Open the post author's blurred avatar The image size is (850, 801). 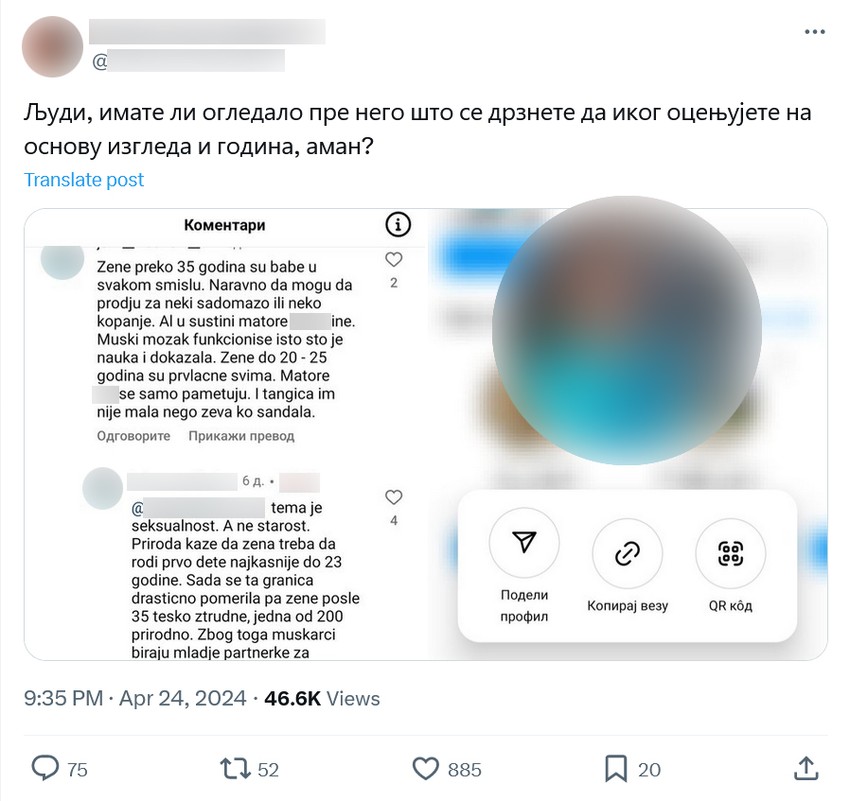52,47
